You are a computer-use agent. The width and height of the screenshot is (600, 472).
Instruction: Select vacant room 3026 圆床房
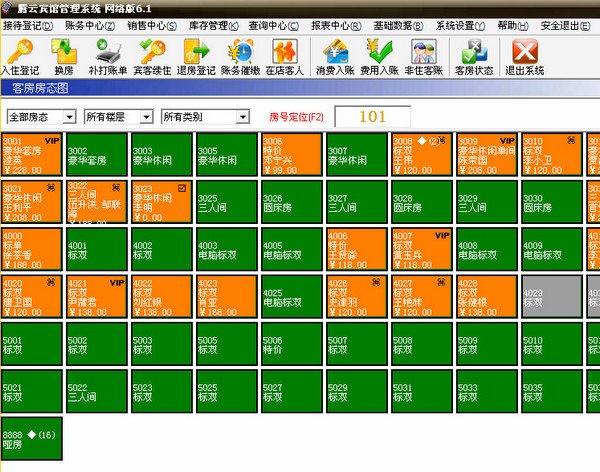click(x=292, y=202)
